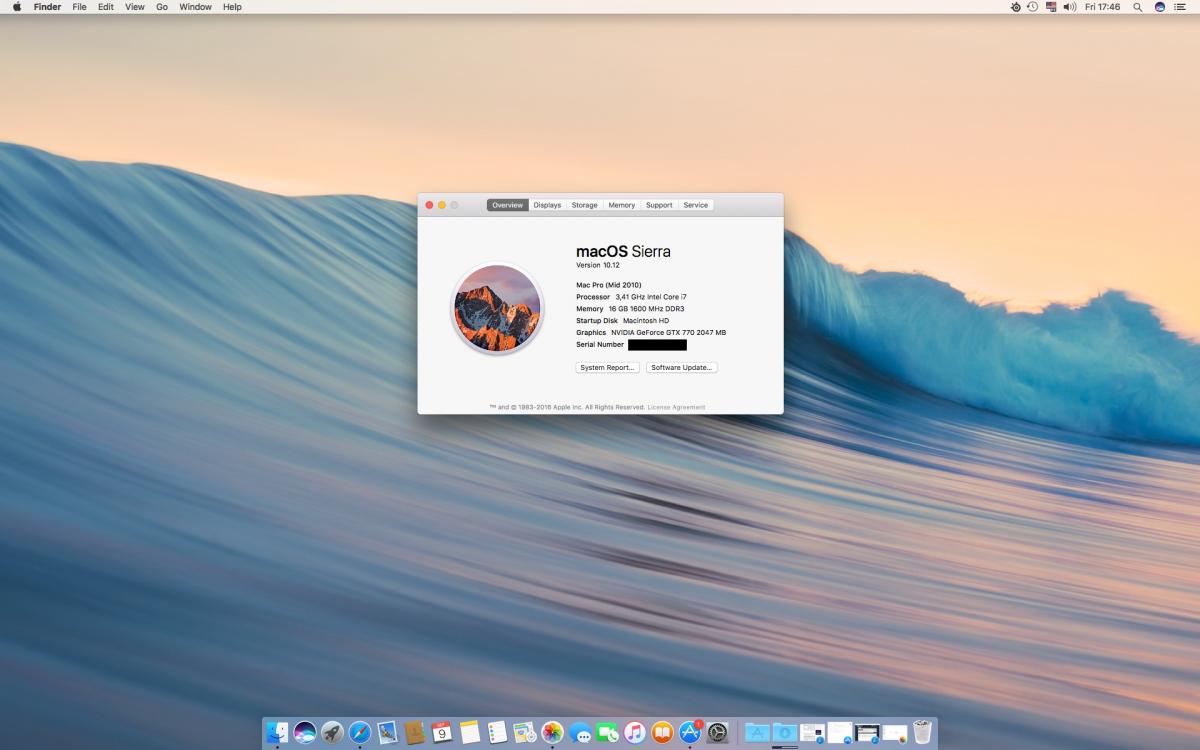This screenshot has height=750, width=1200.
Task: Open the View menu
Action: 134,7
